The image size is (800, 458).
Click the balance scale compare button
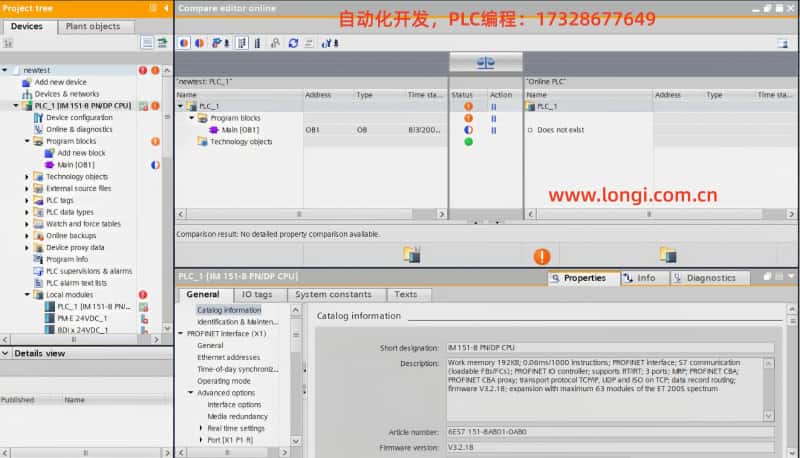tap(486, 62)
